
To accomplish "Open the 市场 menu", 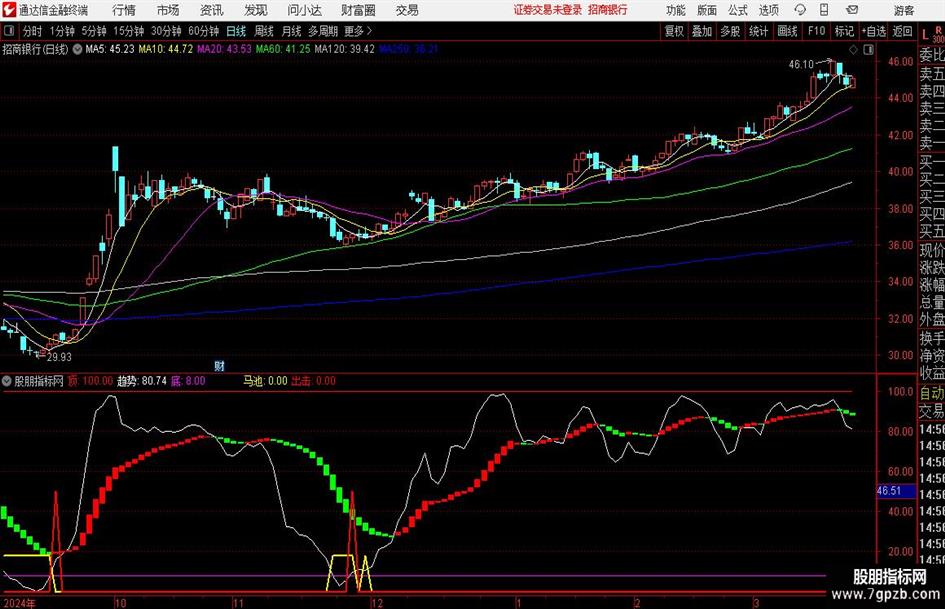I will click(x=168, y=10).
